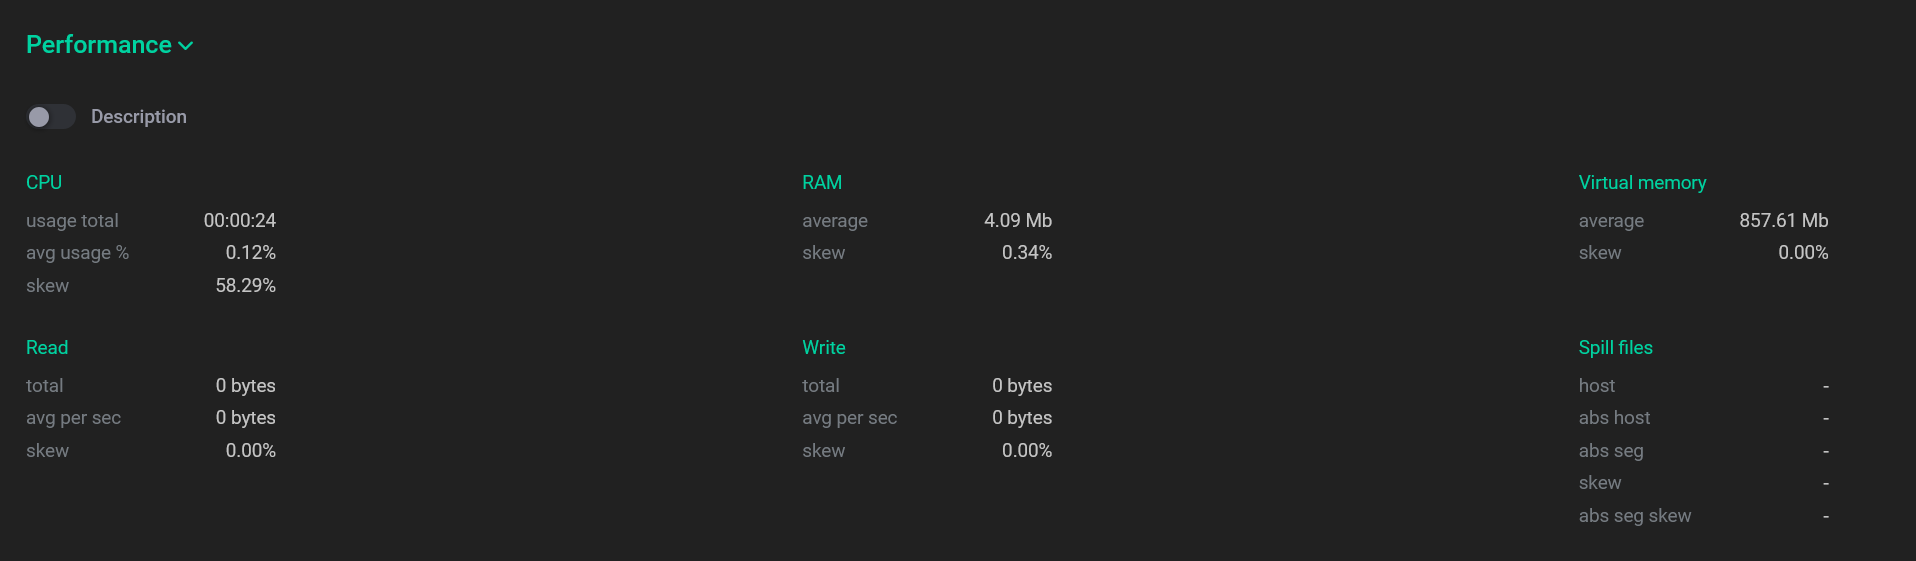
Task: Click the Virtual memory heading
Action: (1642, 183)
